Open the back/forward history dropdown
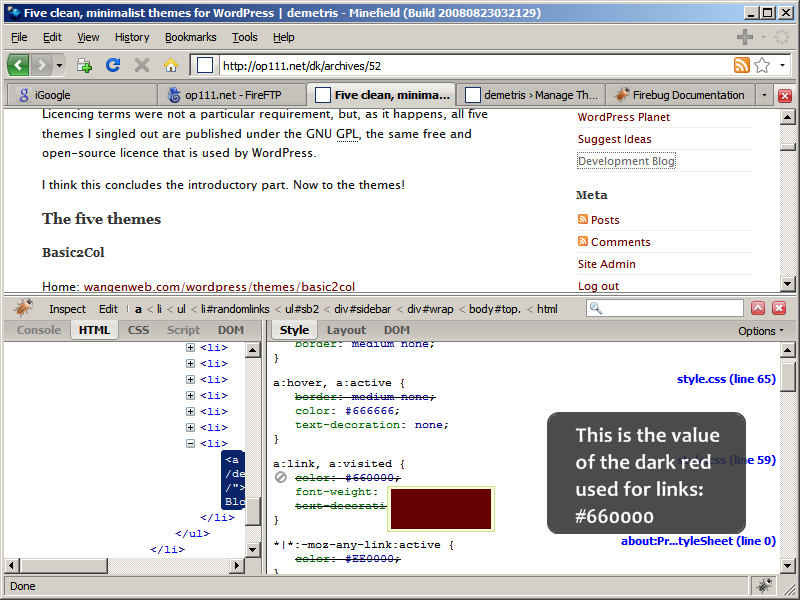The image size is (800, 600). (x=59, y=65)
